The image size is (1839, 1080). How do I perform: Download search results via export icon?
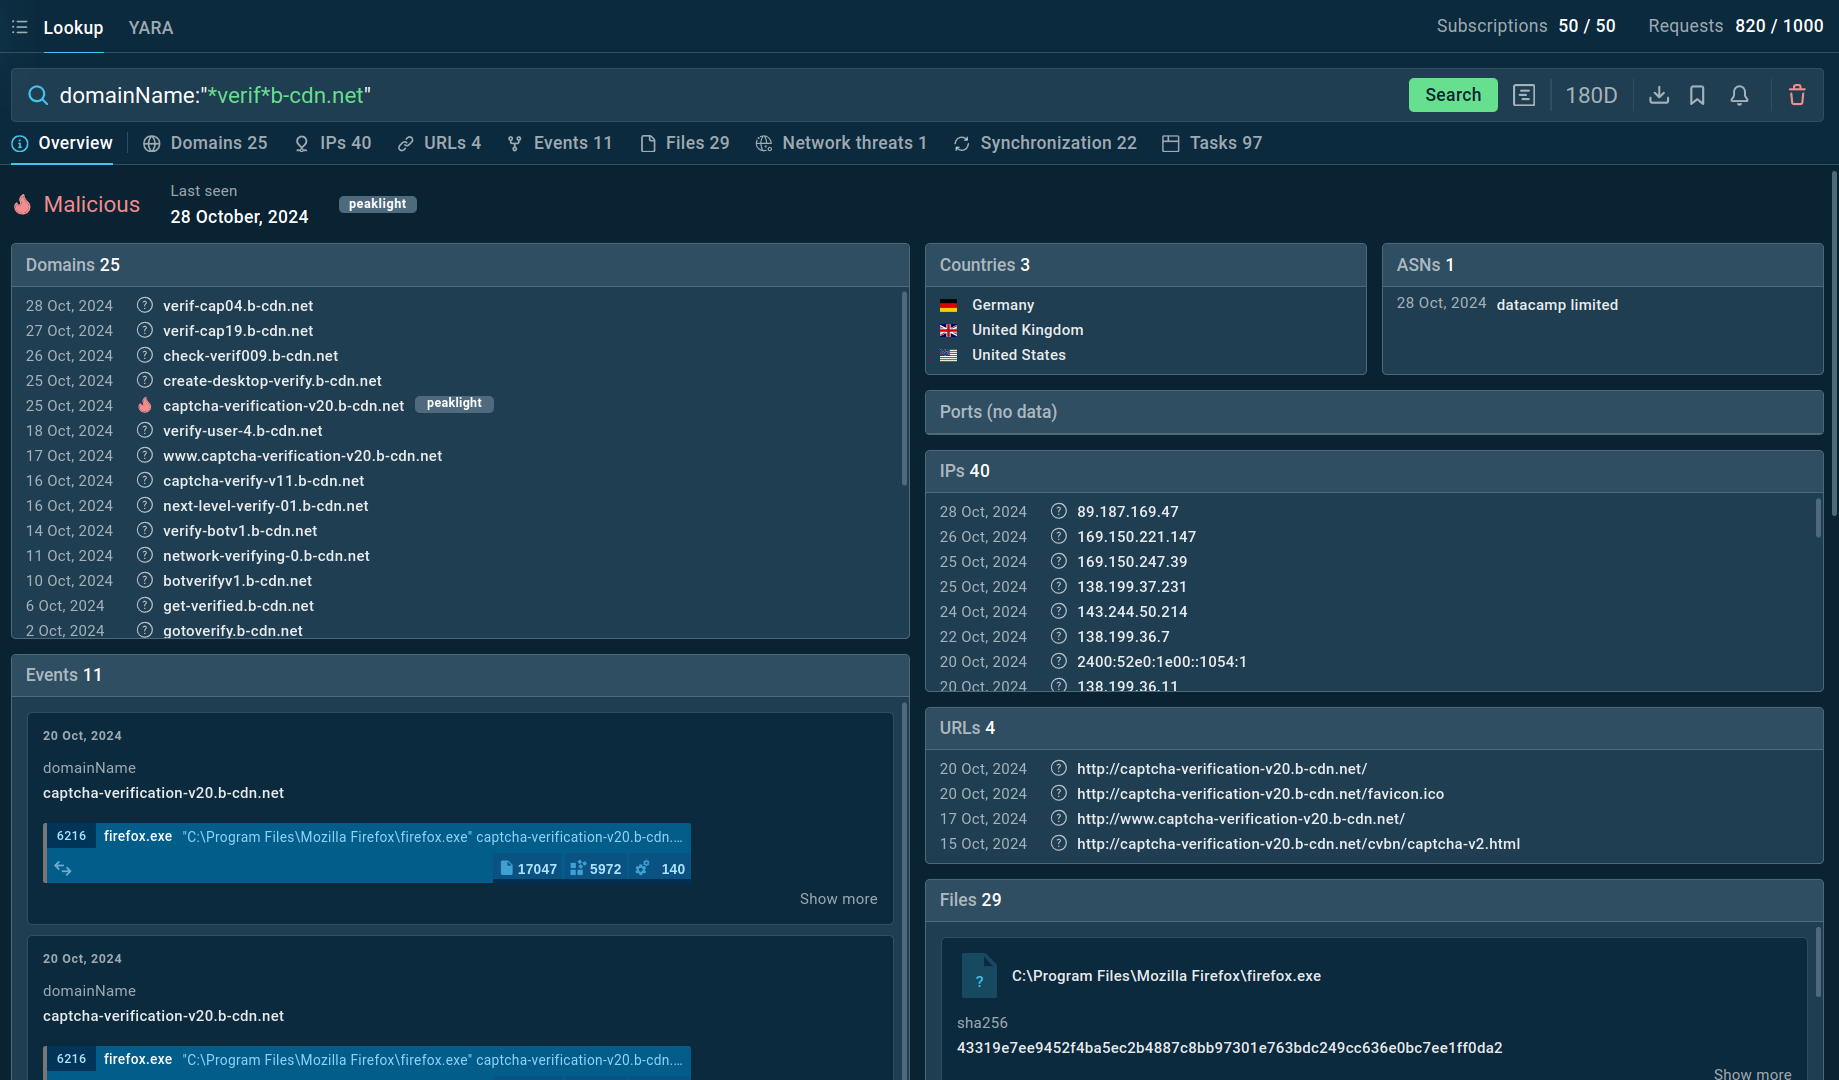coord(1659,95)
